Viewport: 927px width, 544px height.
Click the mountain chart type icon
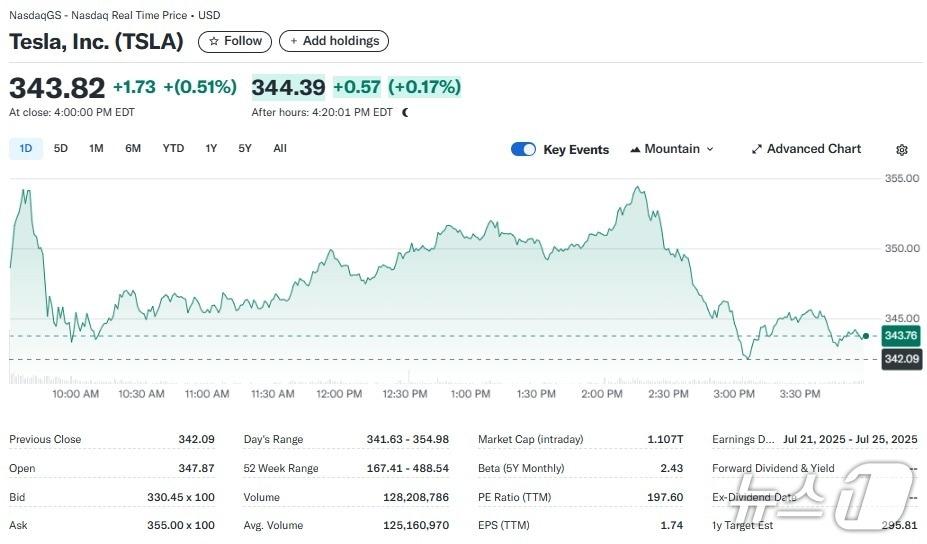(x=635, y=149)
